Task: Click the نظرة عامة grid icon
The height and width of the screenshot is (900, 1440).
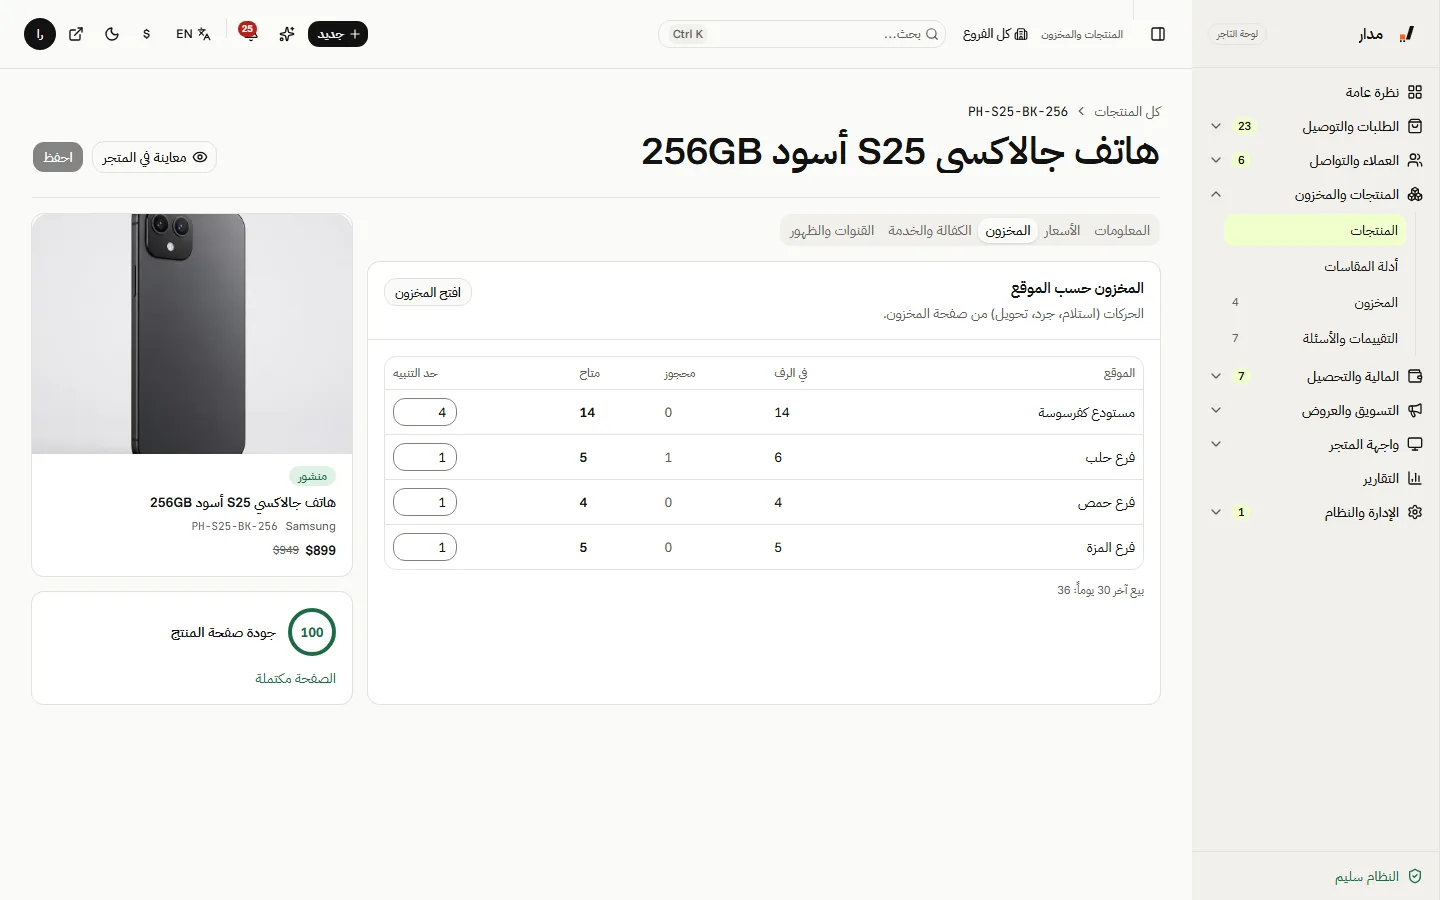Action: [1415, 92]
